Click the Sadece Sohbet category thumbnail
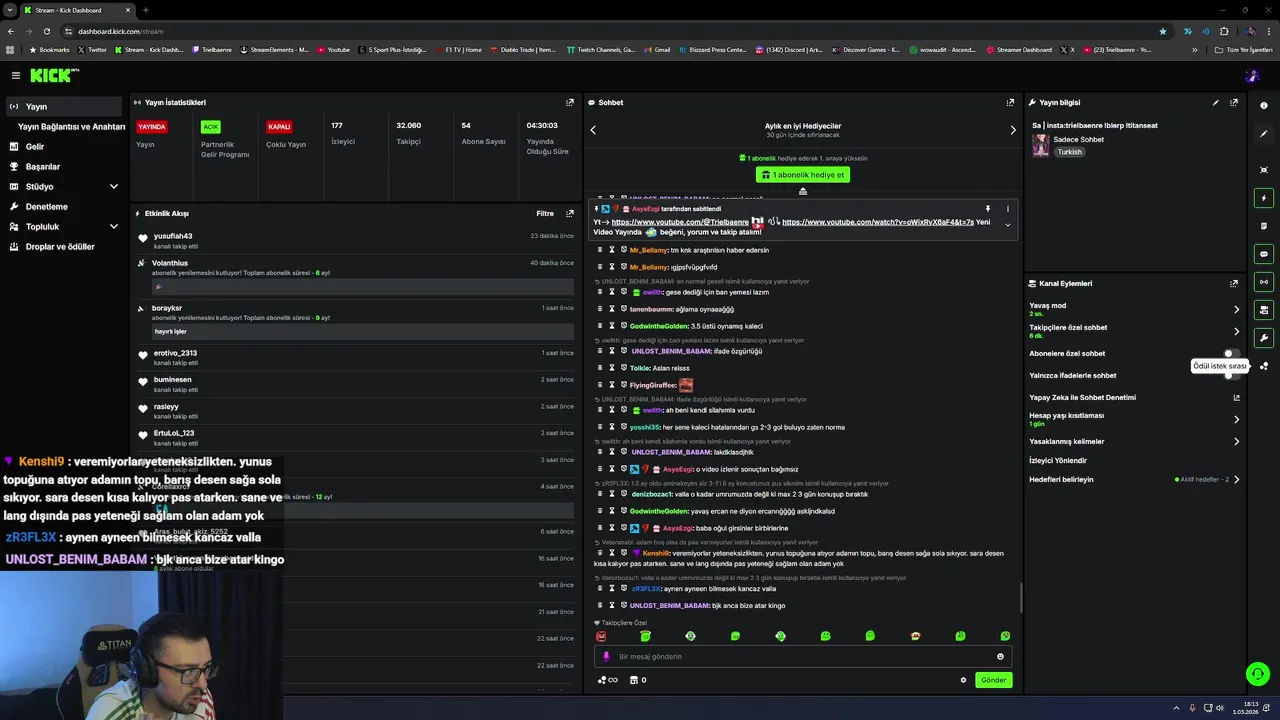1280x720 pixels. tap(1041, 146)
